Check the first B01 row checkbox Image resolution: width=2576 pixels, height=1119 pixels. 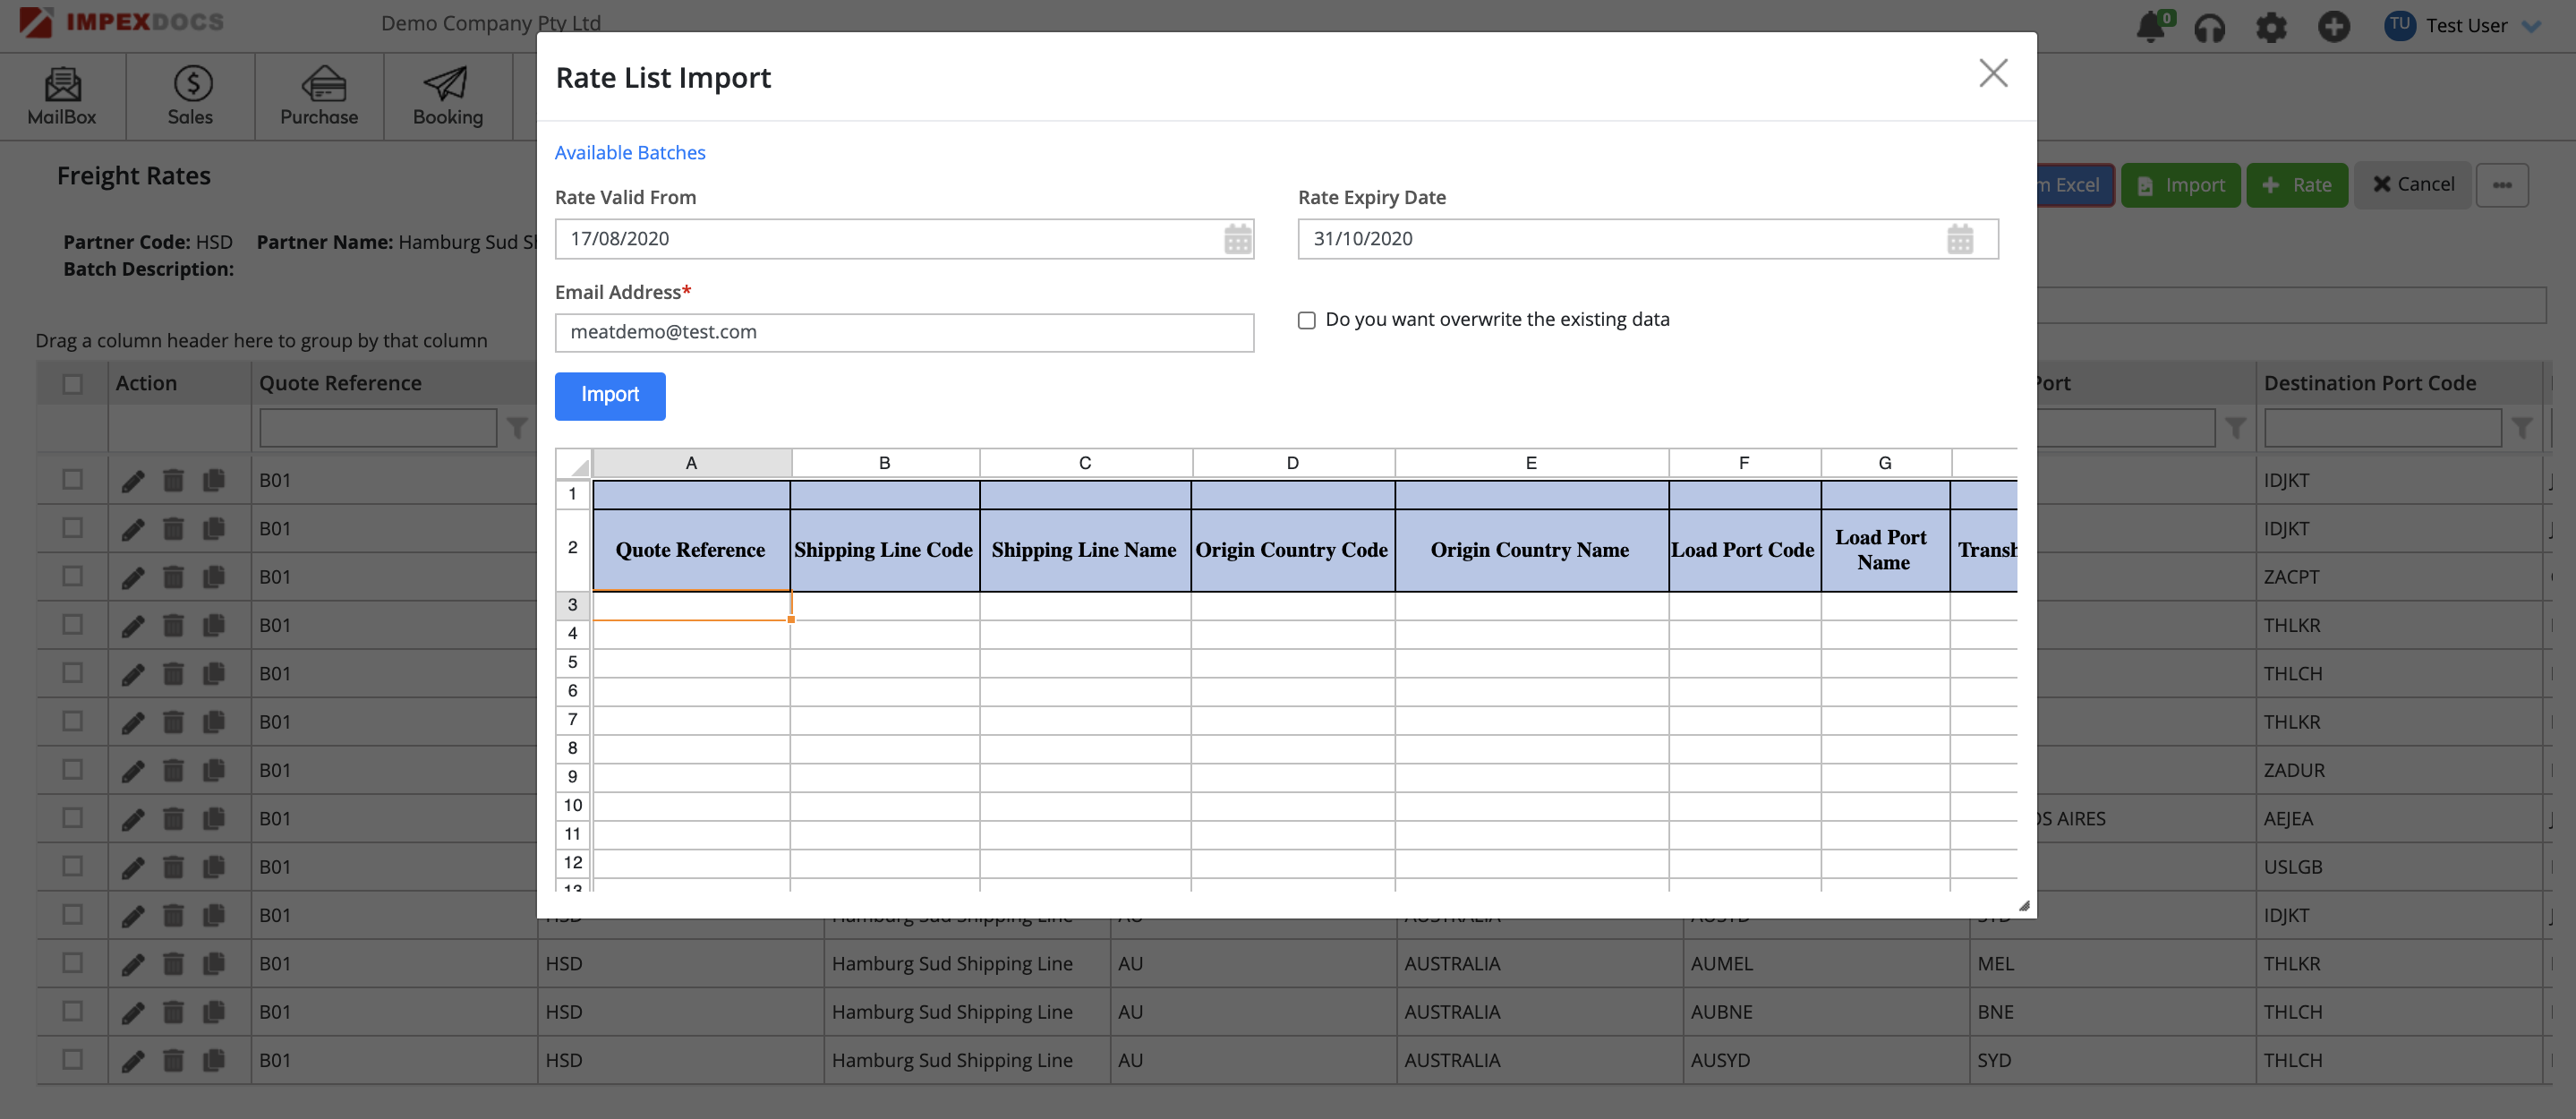(x=73, y=480)
